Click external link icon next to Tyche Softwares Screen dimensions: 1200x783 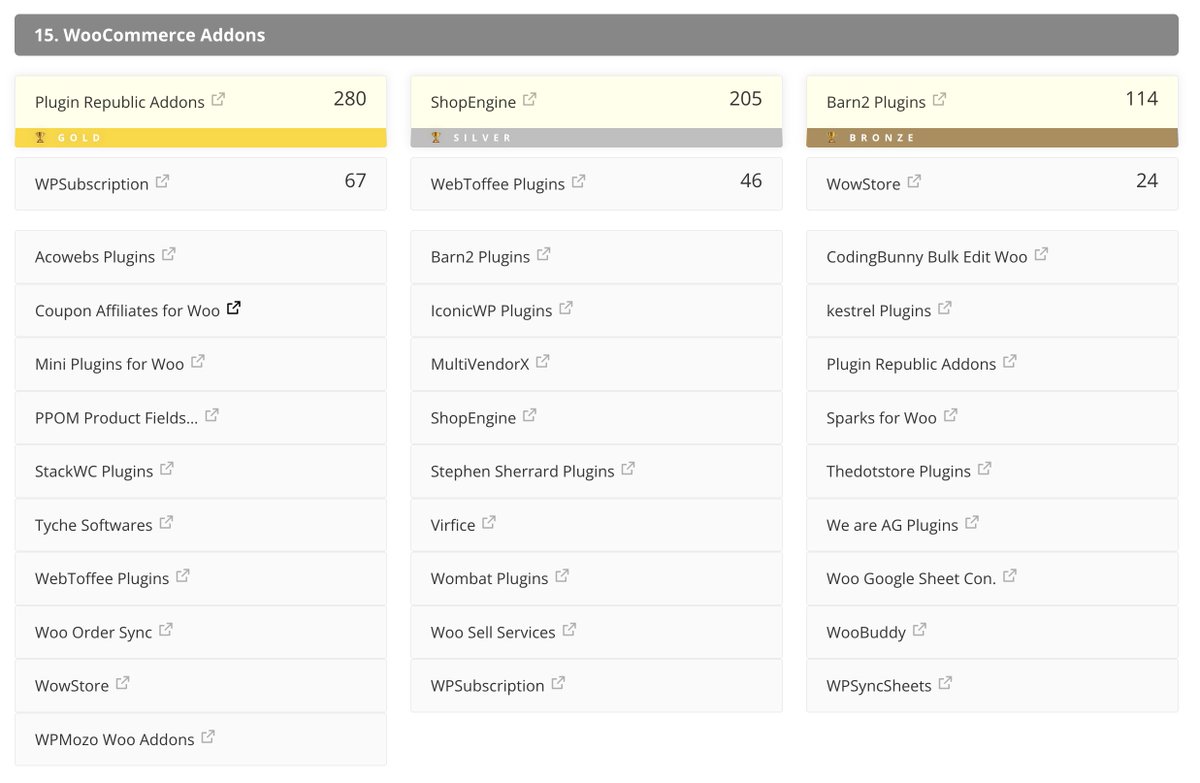(x=166, y=523)
